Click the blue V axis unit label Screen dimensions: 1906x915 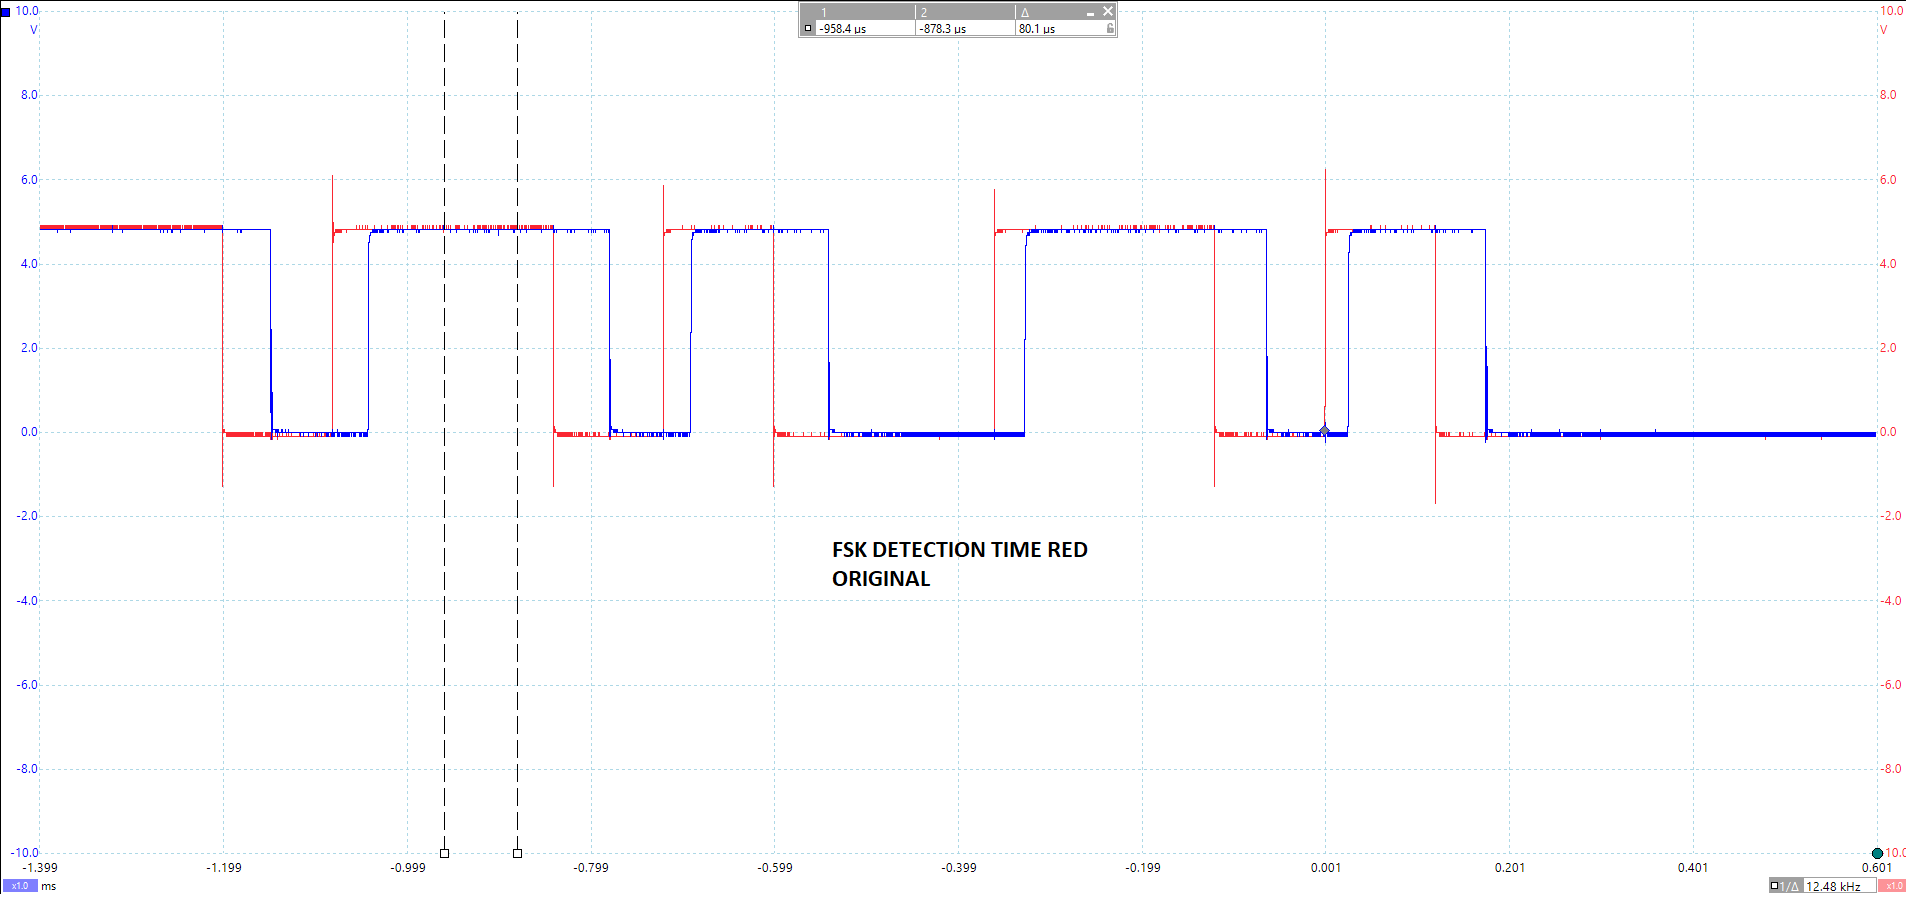(x=33, y=30)
